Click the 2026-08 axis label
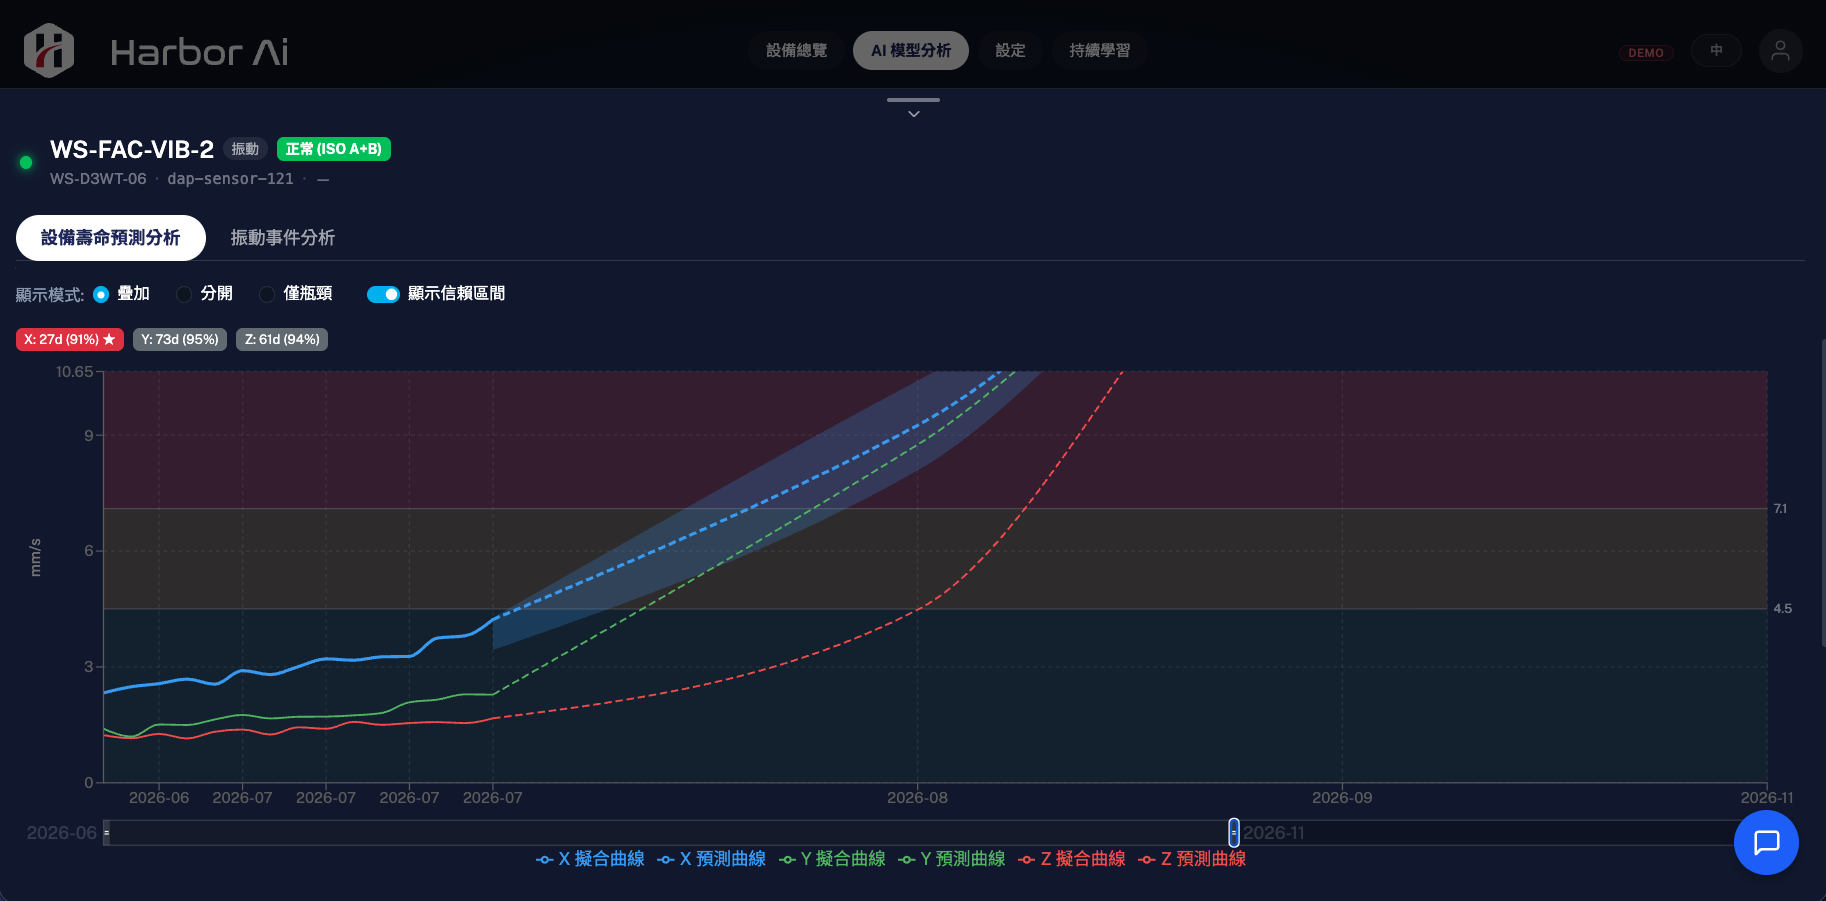The height and width of the screenshot is (901, 1826). pos(917,798)
